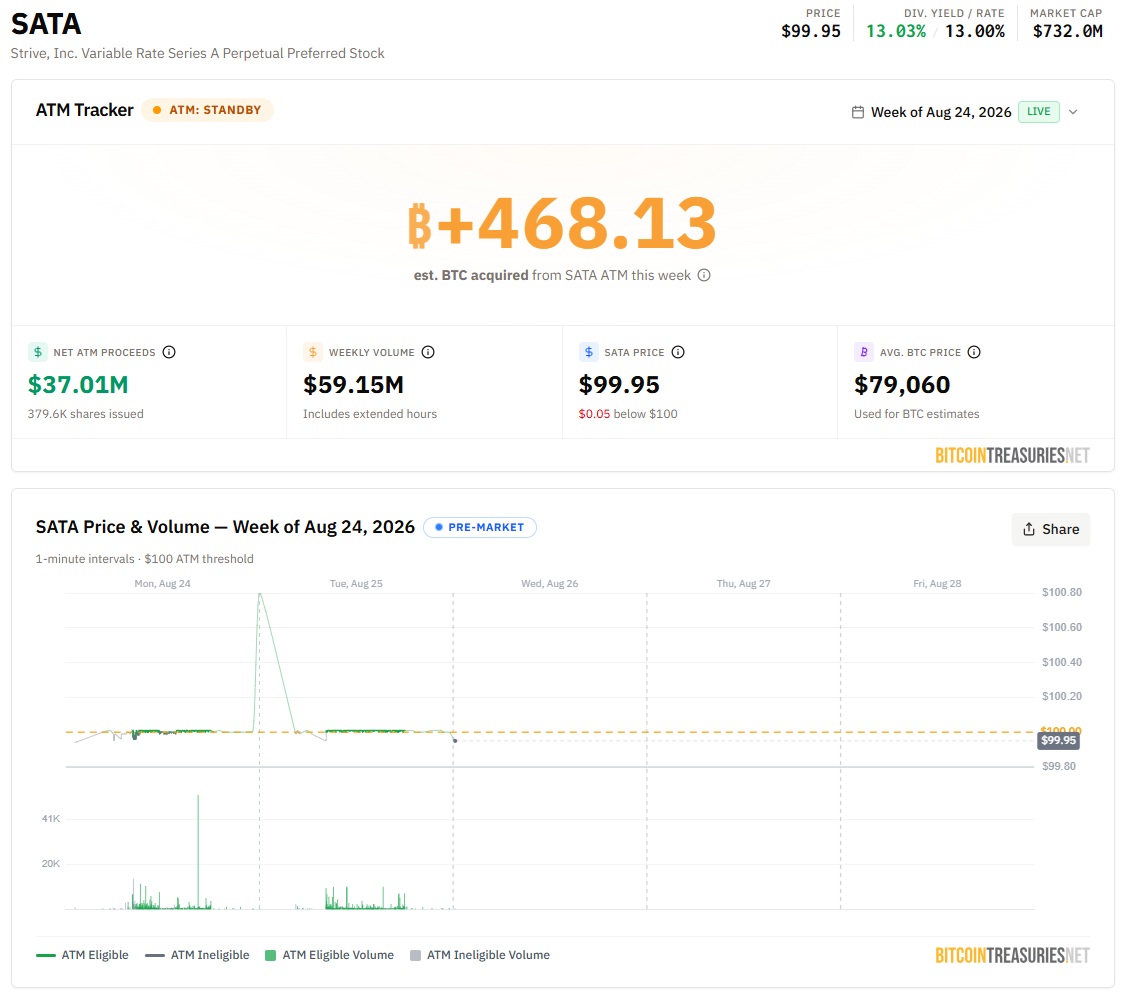Click the price spike peak on the chart
This screenshot has height=998, width=1121.
point(260,595)
